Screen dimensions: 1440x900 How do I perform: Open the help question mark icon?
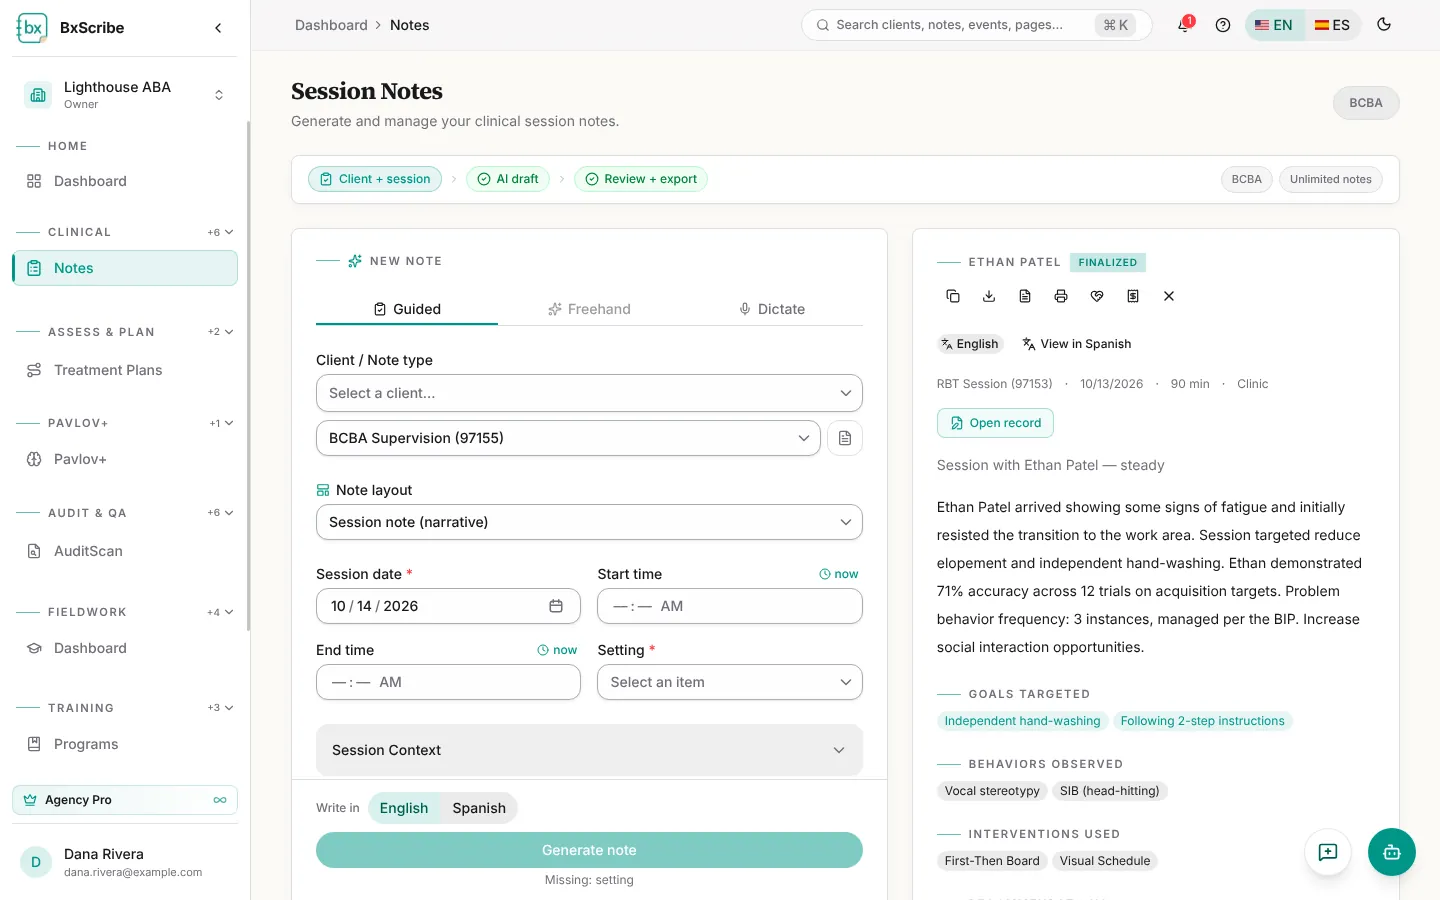coord(1222,25)
